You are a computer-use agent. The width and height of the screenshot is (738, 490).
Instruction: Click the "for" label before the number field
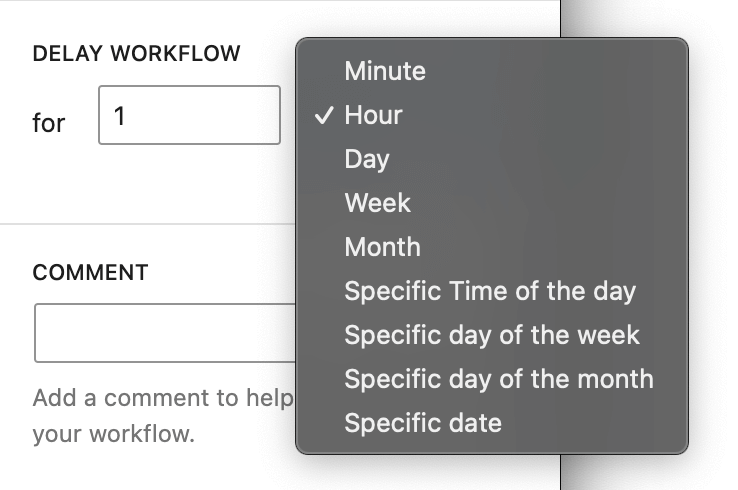[49, 123]
